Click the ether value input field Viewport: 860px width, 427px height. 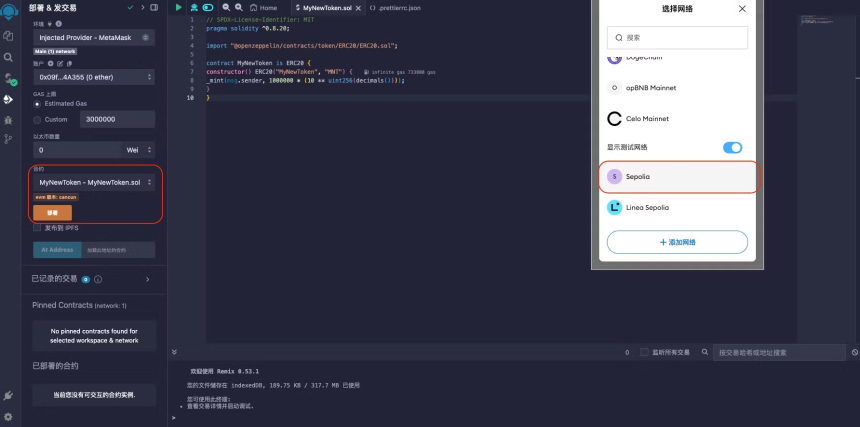coord(77,150)
